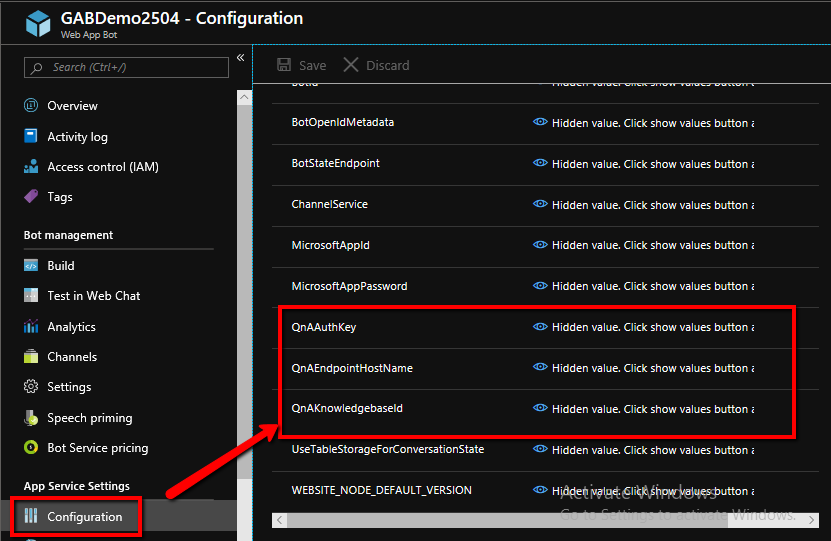Select the QnAKnowledgebaseId setting name
Viewport: 831px width, 541px height.
(347, 408)
